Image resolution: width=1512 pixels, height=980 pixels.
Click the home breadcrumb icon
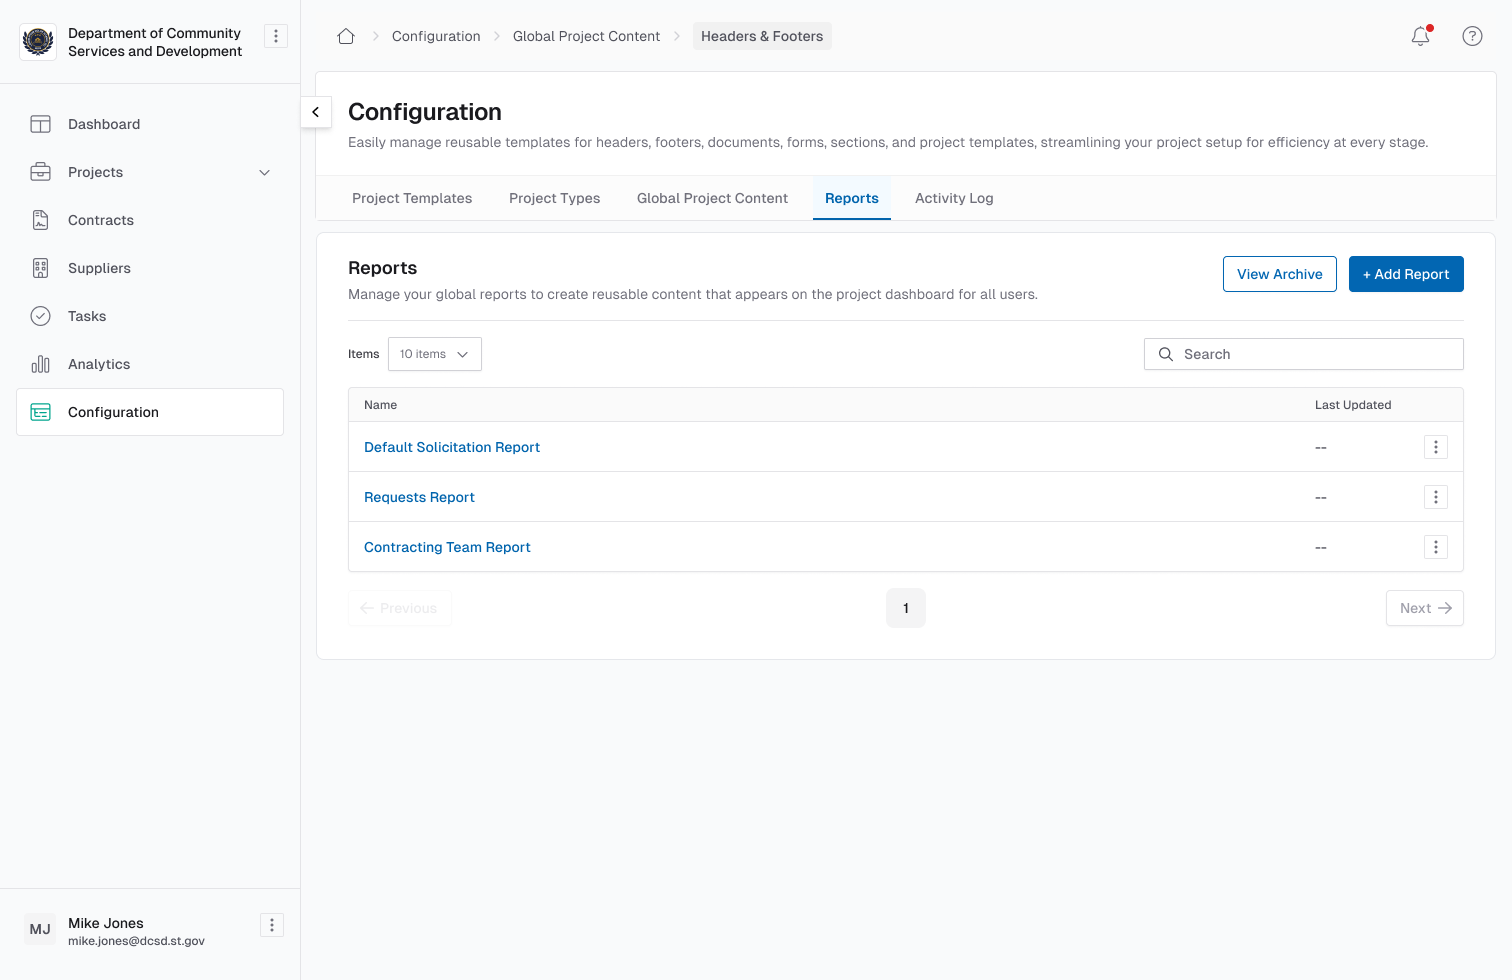tap(345, 35)
